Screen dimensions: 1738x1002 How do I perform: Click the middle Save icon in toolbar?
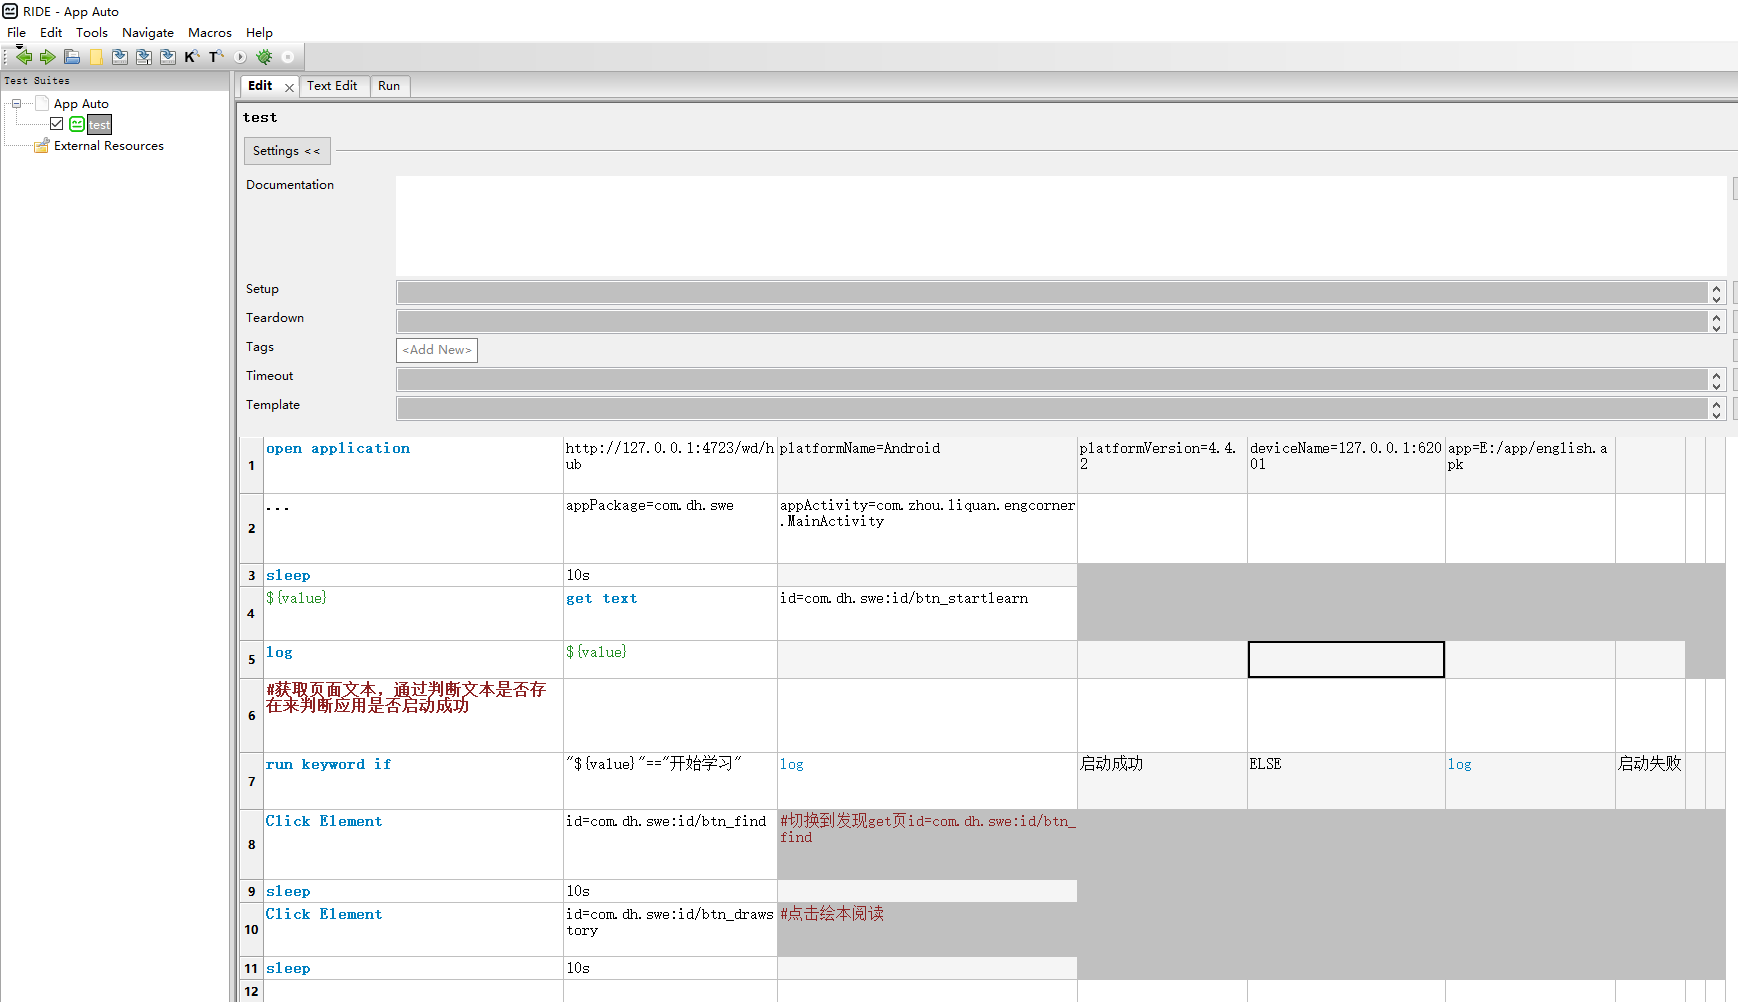[x=144, y=57]
